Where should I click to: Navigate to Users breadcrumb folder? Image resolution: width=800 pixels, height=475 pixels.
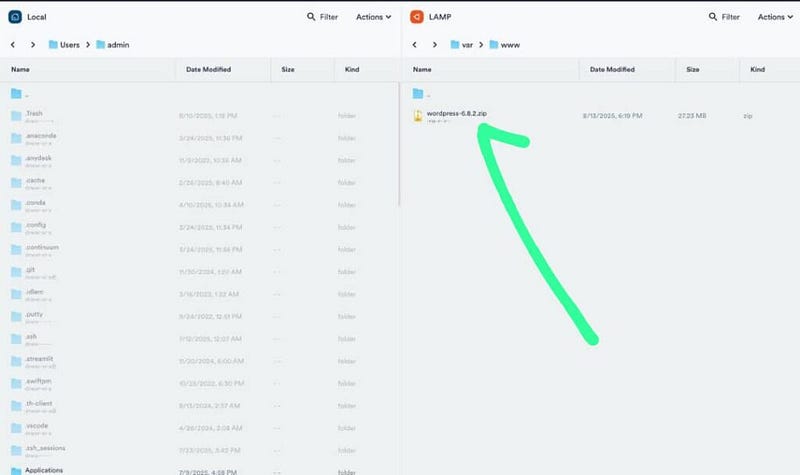pos(64,45)
